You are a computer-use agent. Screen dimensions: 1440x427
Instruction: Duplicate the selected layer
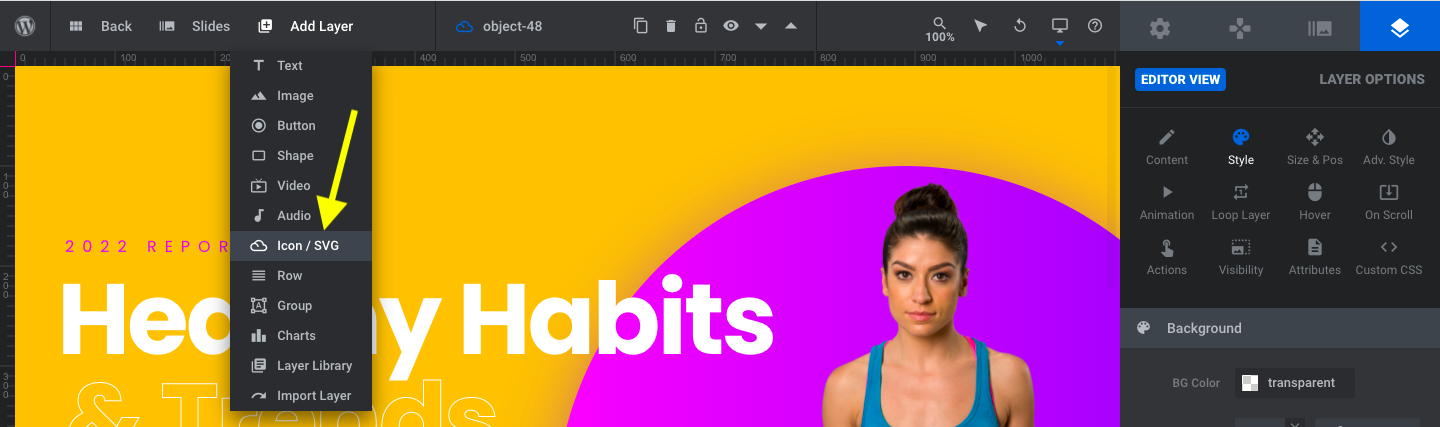(x=641, y=26)
